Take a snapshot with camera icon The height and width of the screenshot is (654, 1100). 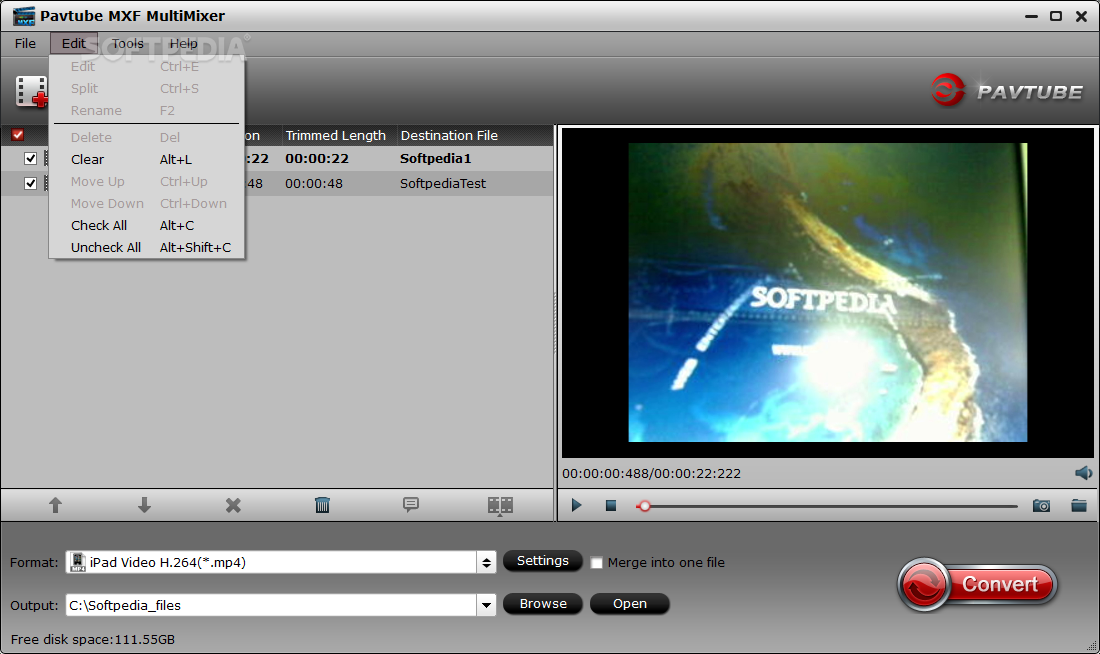pos(1041,505)
